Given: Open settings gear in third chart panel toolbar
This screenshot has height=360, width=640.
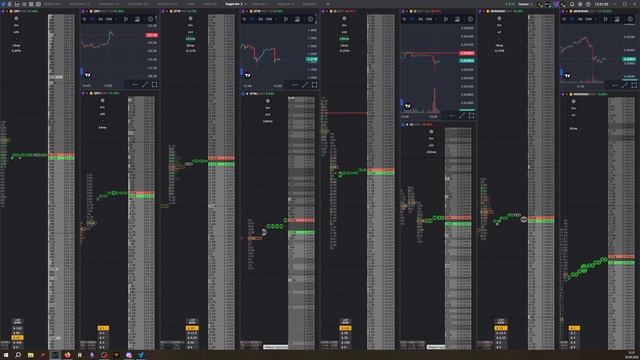Looking at the screenshot, I should click(470, 19).
